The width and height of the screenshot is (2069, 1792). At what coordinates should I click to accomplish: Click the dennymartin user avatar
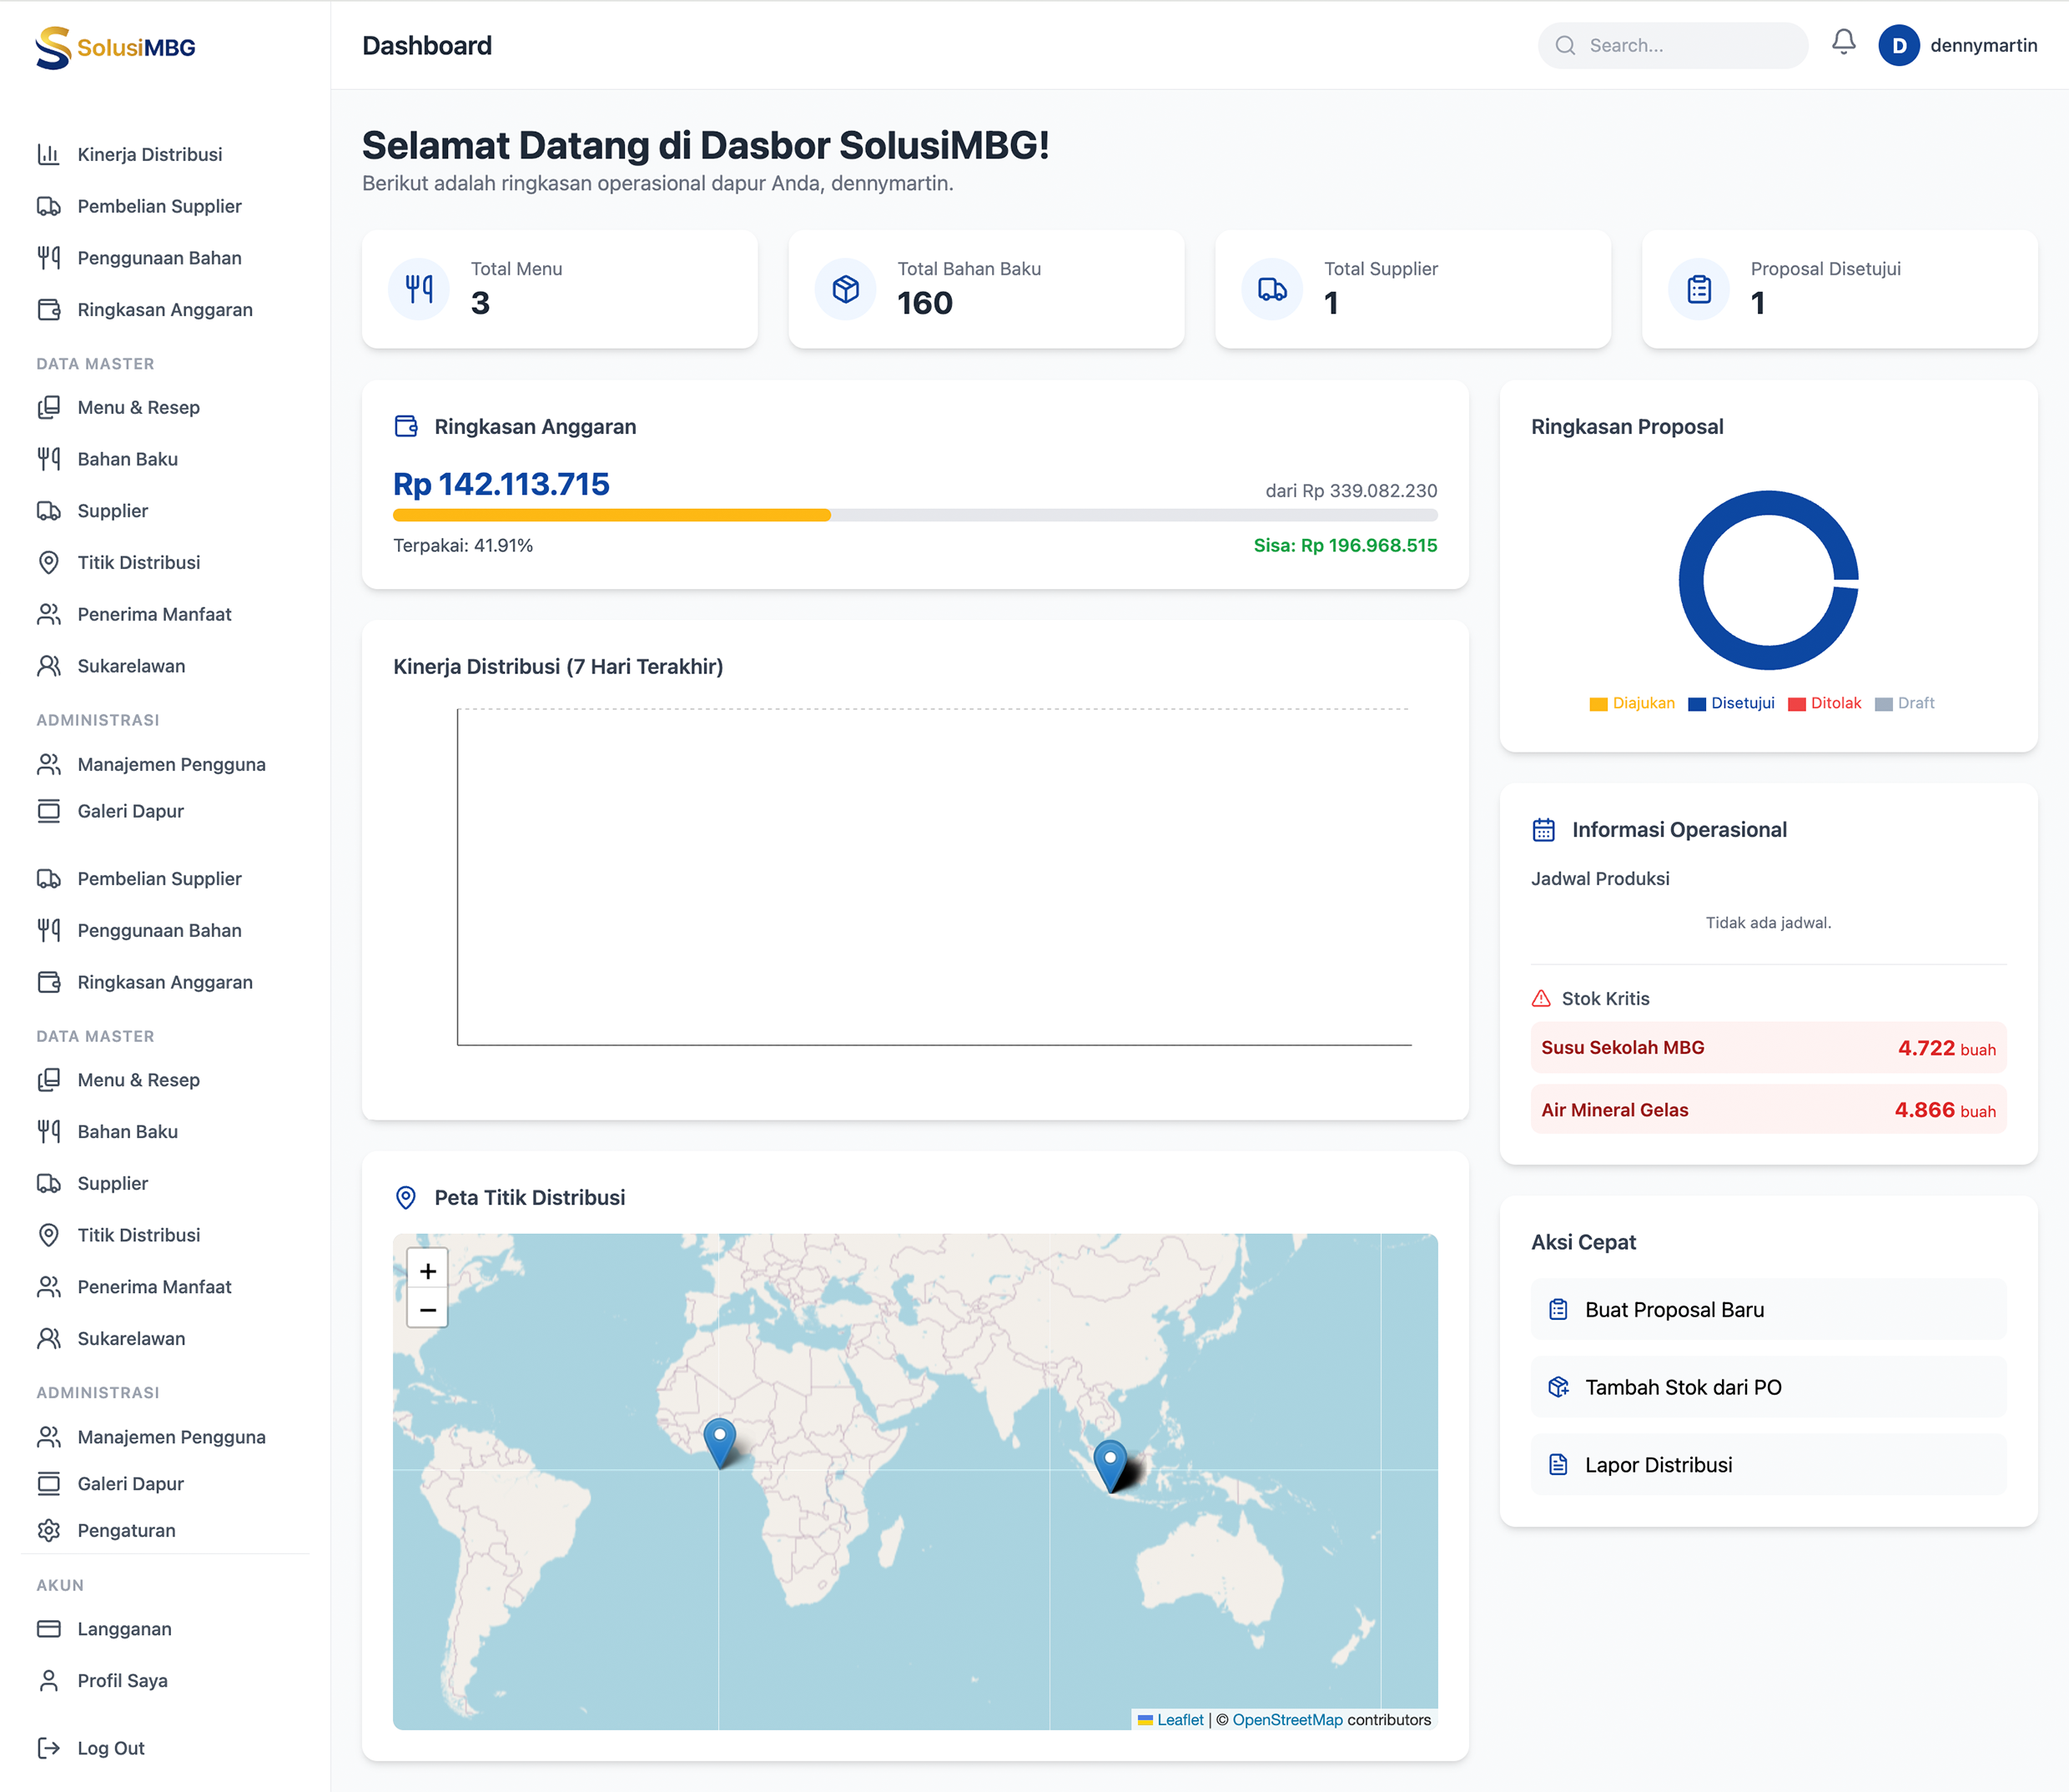click(x=1898, y=46)
